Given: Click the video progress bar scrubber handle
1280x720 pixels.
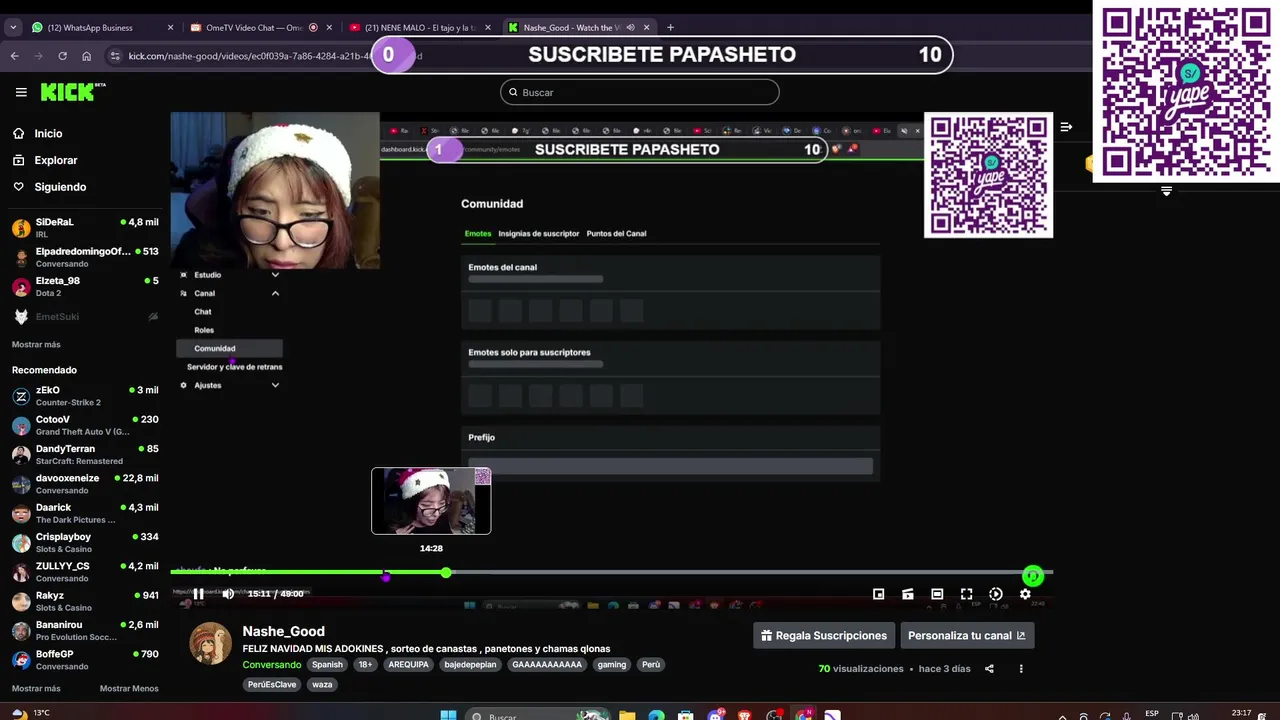Looking at the screenshot, I should [446, 572].
